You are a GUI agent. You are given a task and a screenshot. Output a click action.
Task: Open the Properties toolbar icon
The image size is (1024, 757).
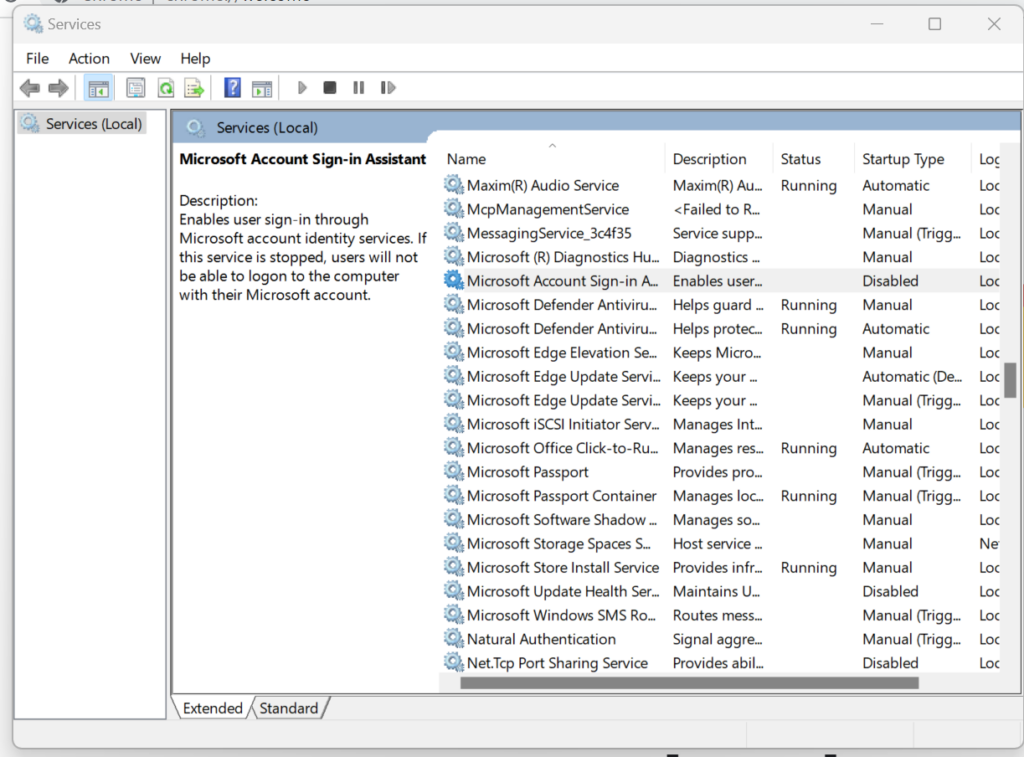(136, 88)
